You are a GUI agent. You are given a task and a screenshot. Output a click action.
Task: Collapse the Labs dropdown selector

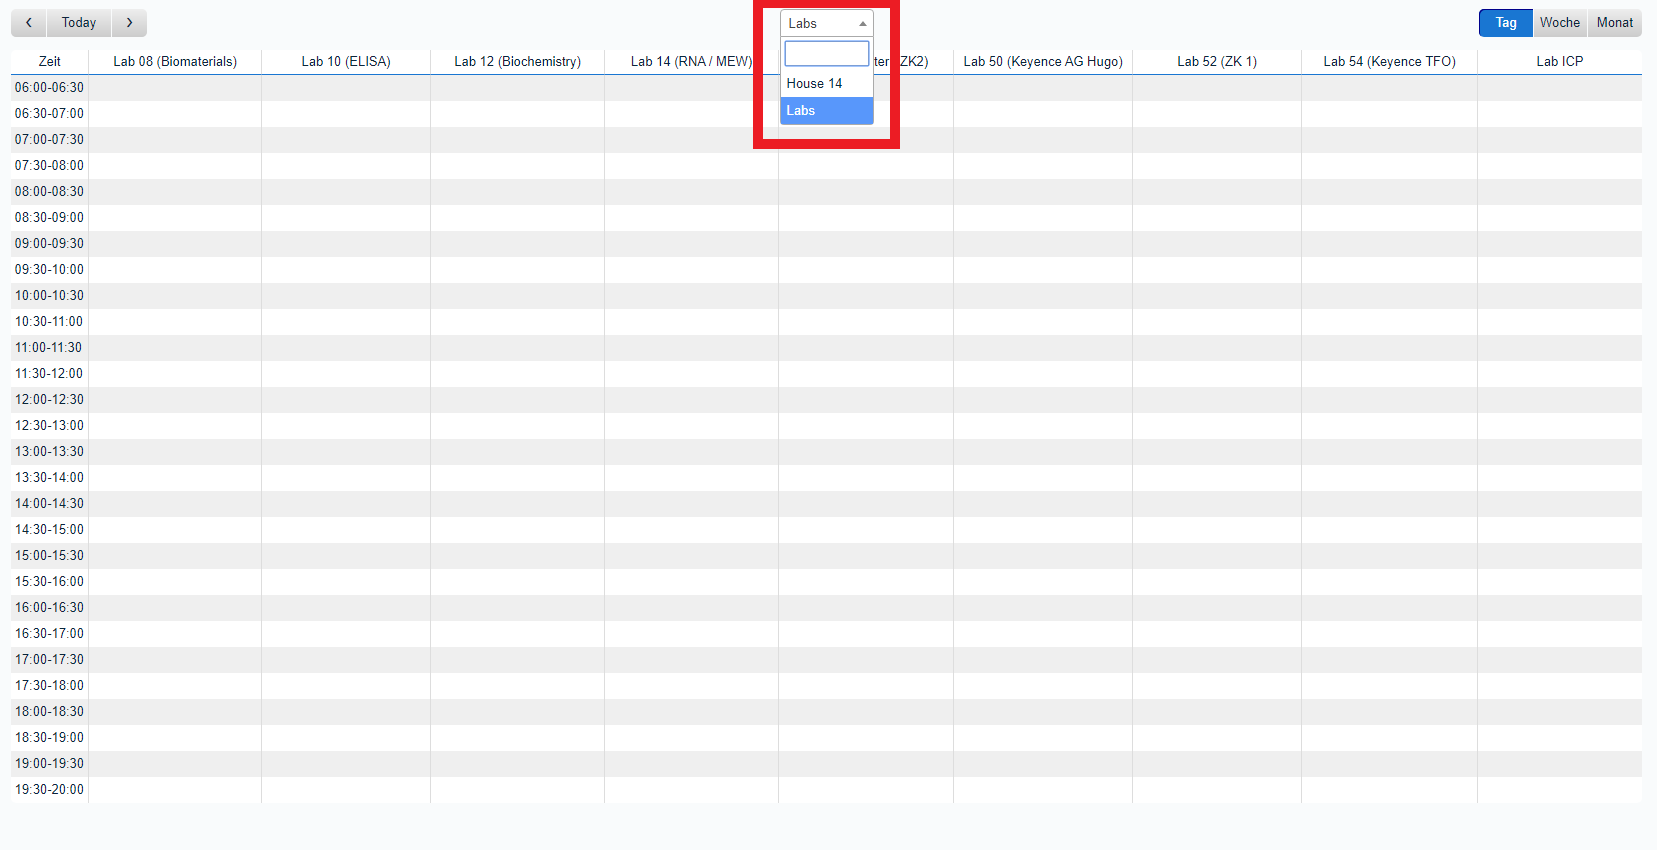tap(826, 23)
